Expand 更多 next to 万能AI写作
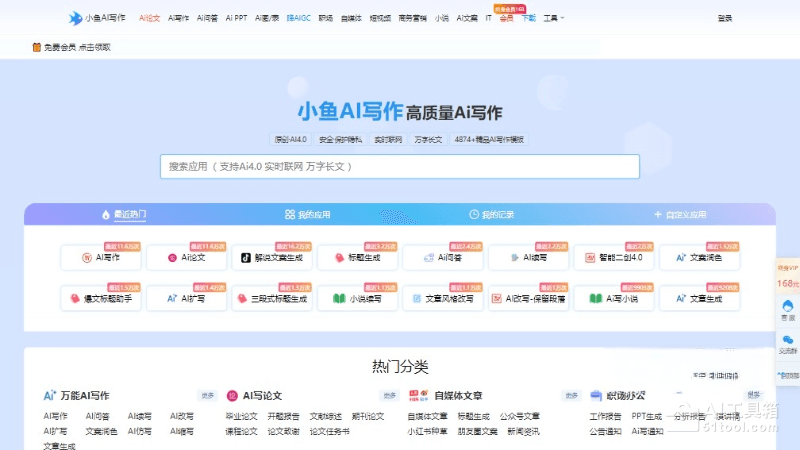This screenshot has height=450, width=800. 206,395
